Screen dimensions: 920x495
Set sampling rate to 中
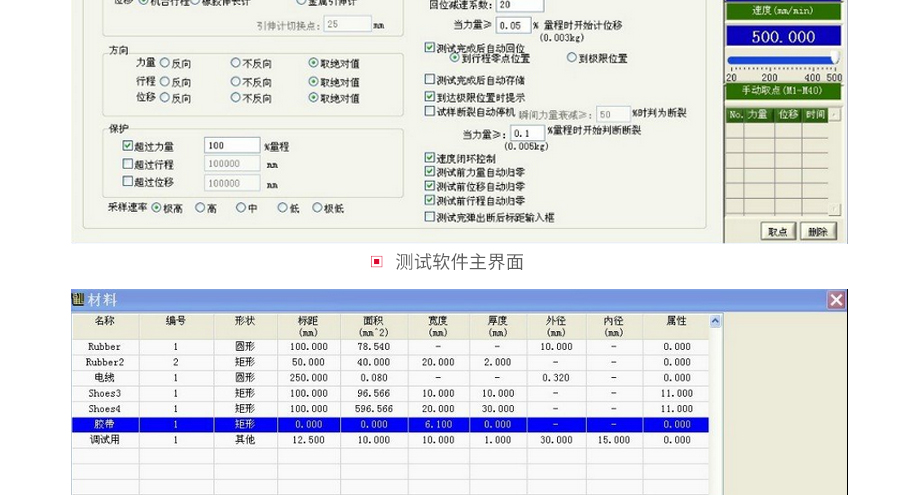(241, 208)
